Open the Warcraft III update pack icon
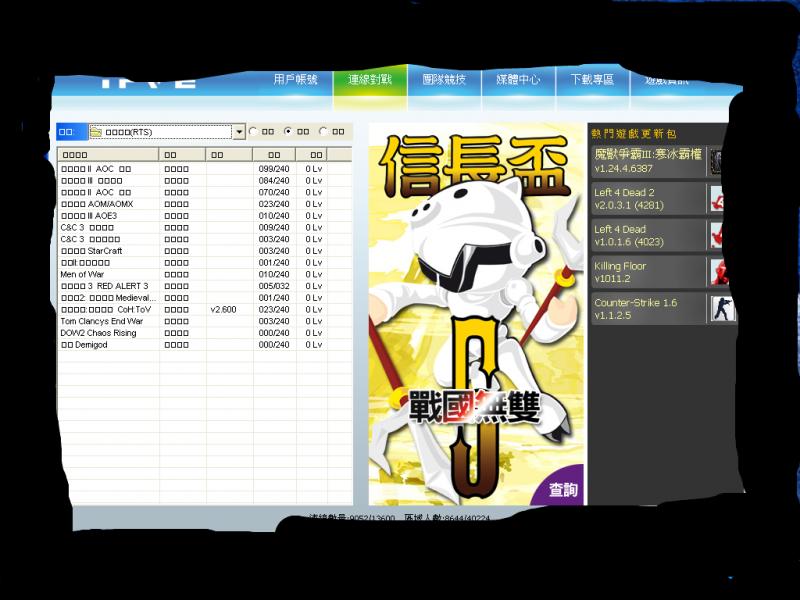The image size is (800, 600). (717, 161)
